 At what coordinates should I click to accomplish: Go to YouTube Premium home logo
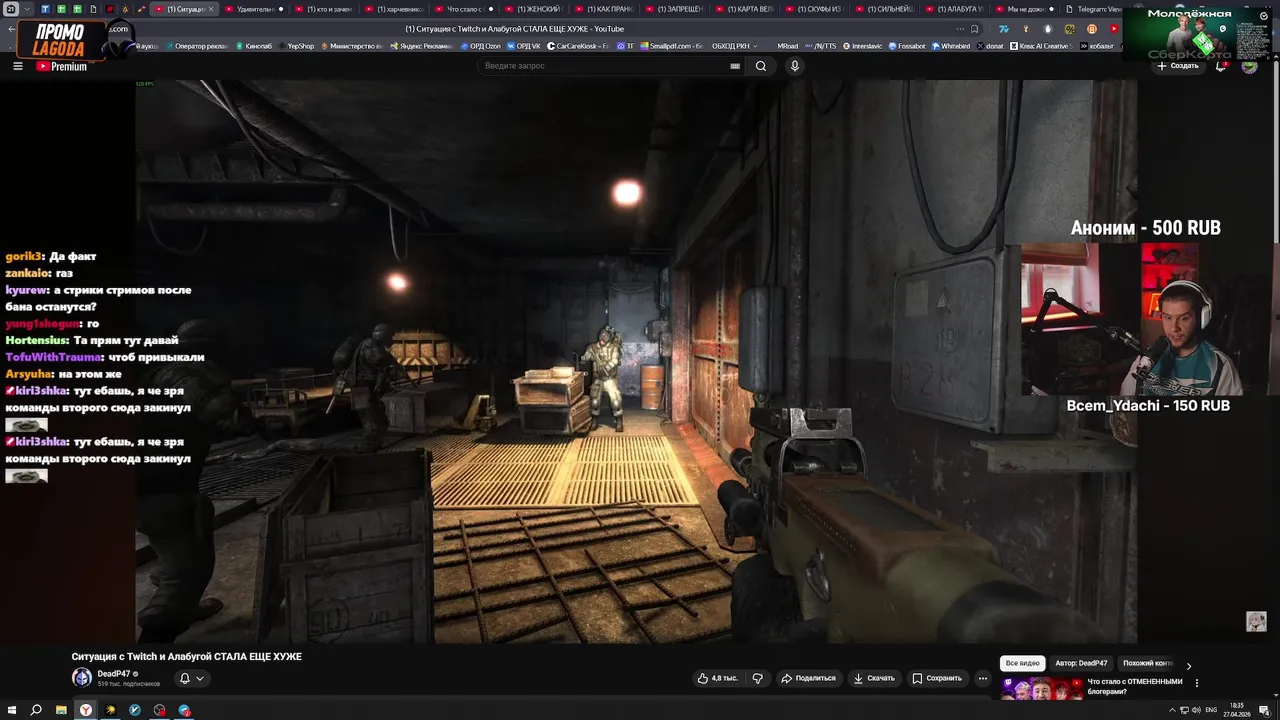click(x=62, y=66)
